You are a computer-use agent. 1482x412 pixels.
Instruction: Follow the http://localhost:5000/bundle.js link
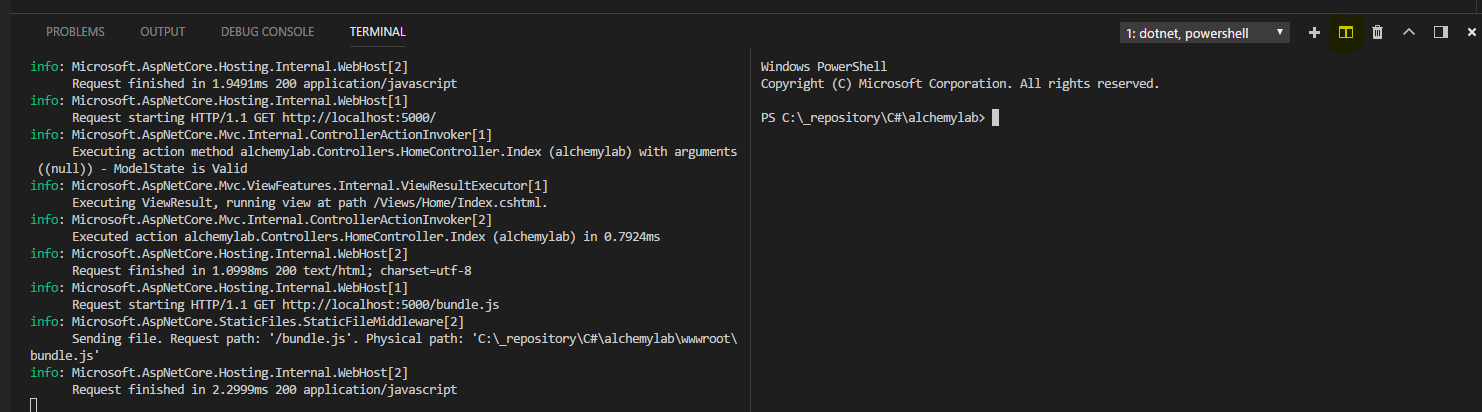(x=384, y=304)
